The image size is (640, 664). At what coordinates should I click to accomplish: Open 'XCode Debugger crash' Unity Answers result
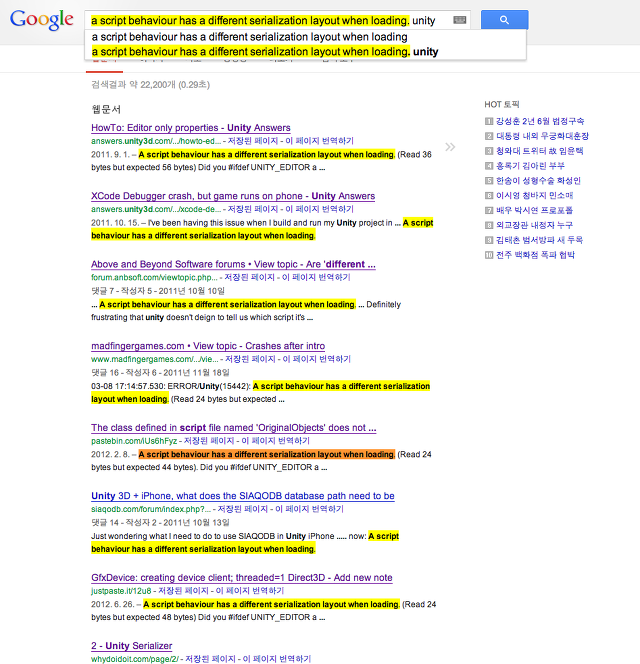coord(233,196)
